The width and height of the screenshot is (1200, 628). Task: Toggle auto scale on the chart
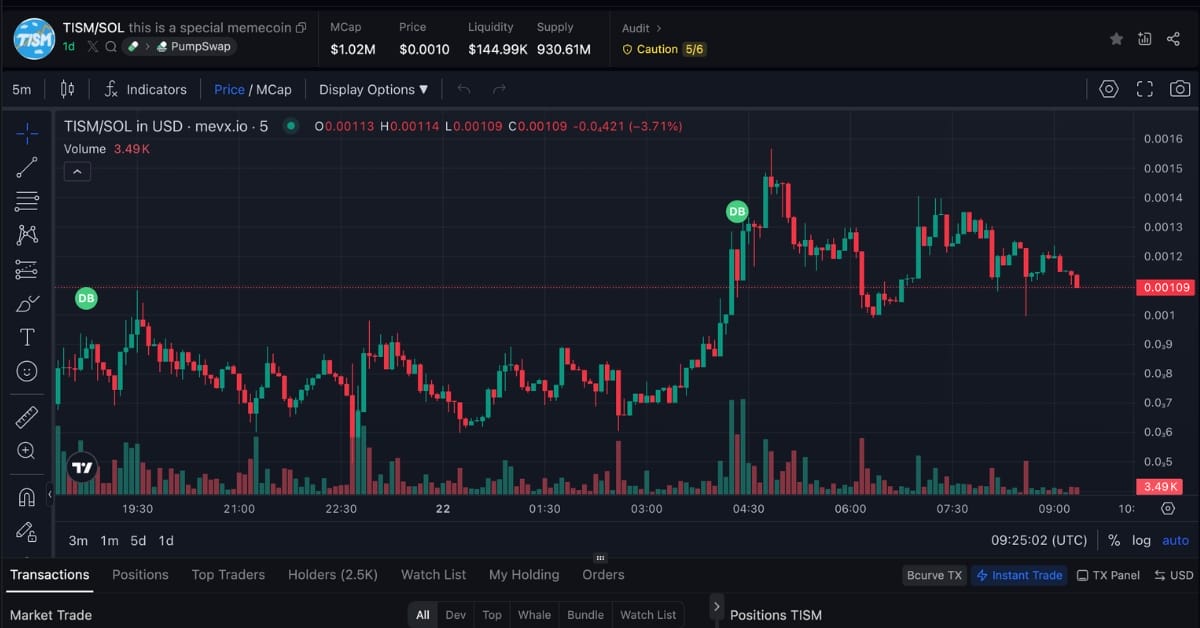click(1175, 540)
